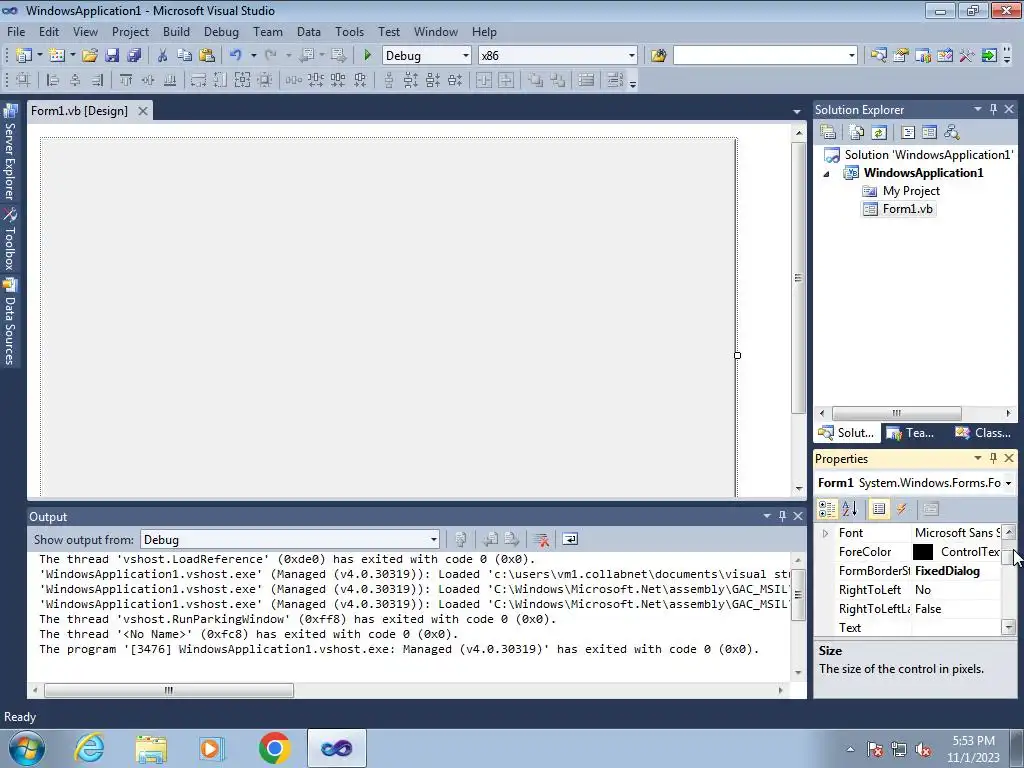Show Events with the lightning bolt button
Screen dimensions: 1024x768
pos(901,509)
